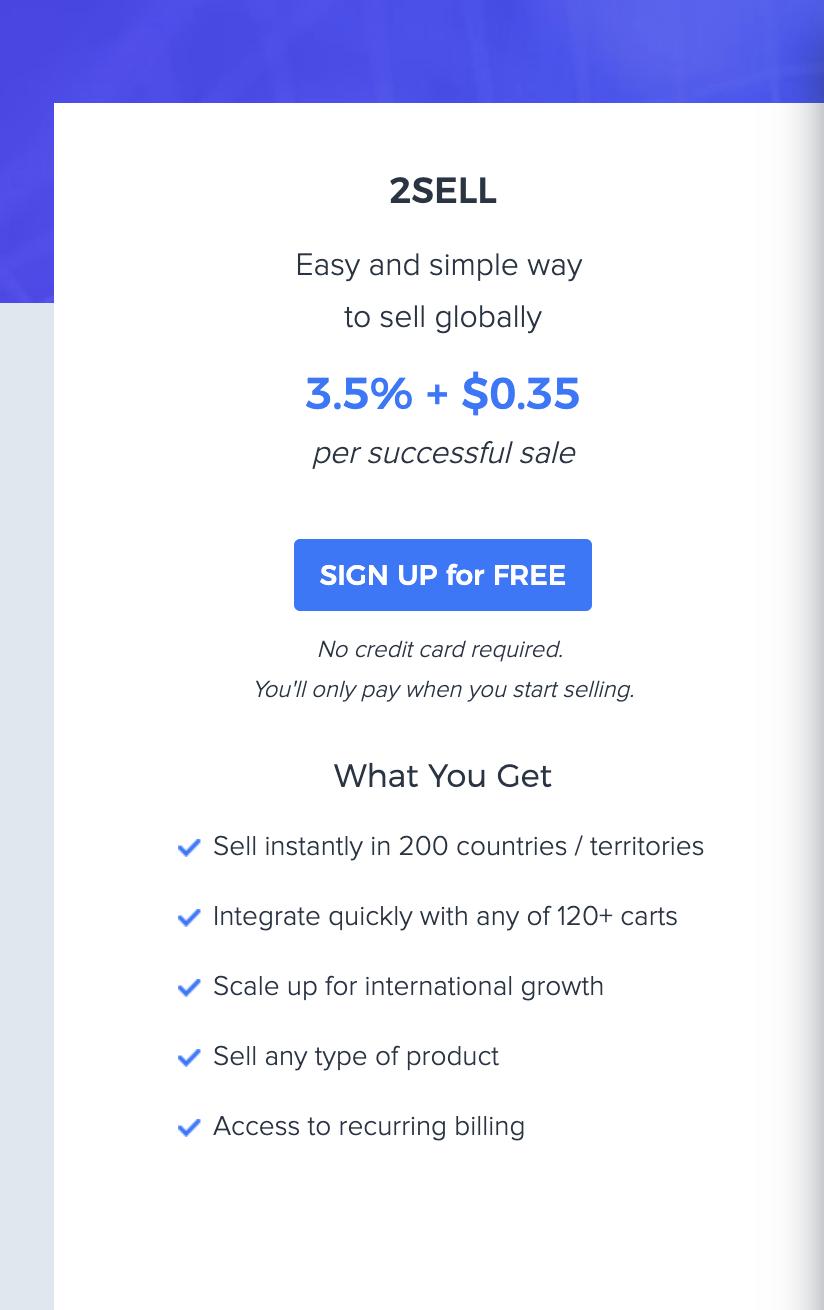Click the blue banner area above the card
Screen dimensions: 824x1310
coord(412,50)
